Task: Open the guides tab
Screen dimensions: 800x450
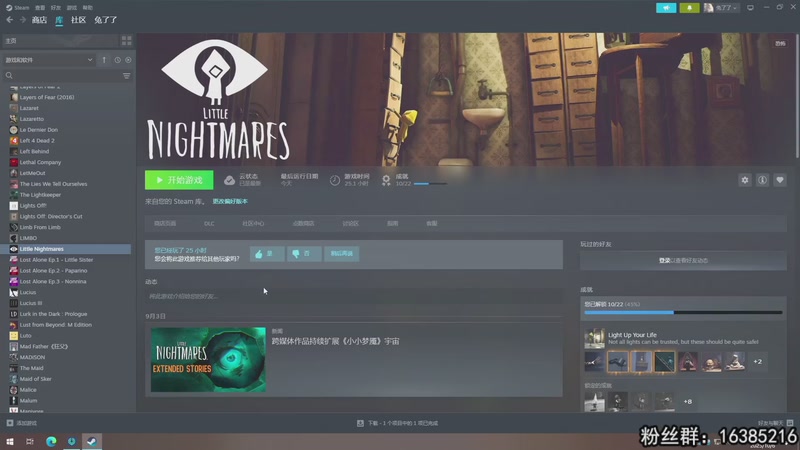Action: point(392,223)
